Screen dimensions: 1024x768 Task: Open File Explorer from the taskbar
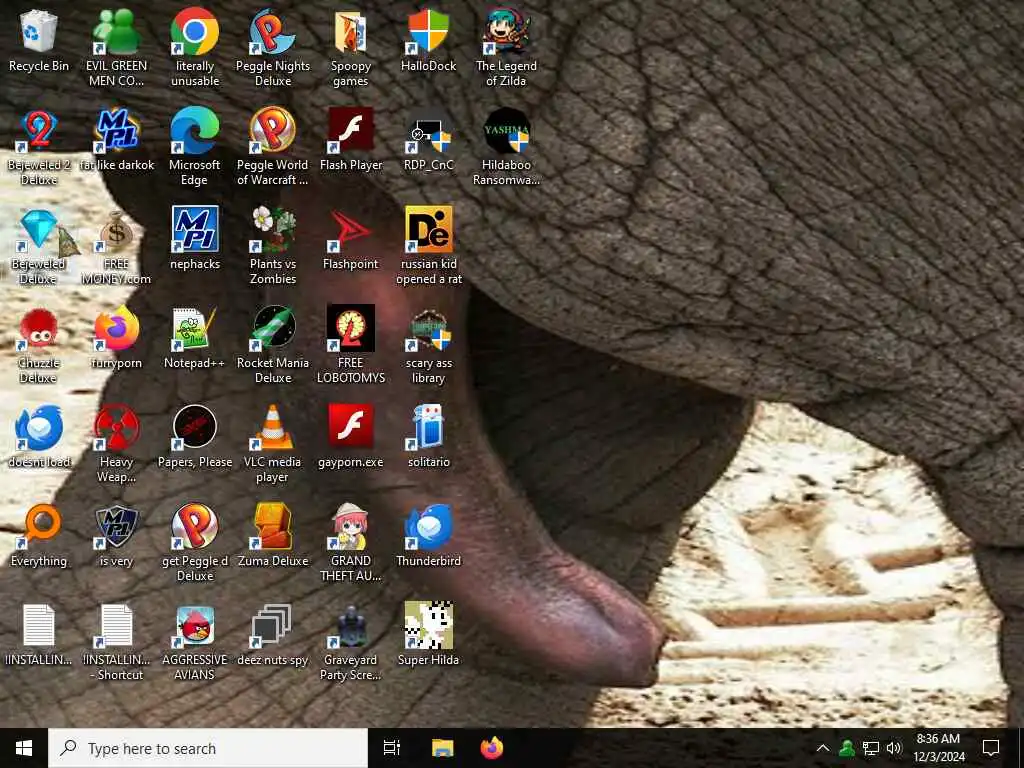442,748
